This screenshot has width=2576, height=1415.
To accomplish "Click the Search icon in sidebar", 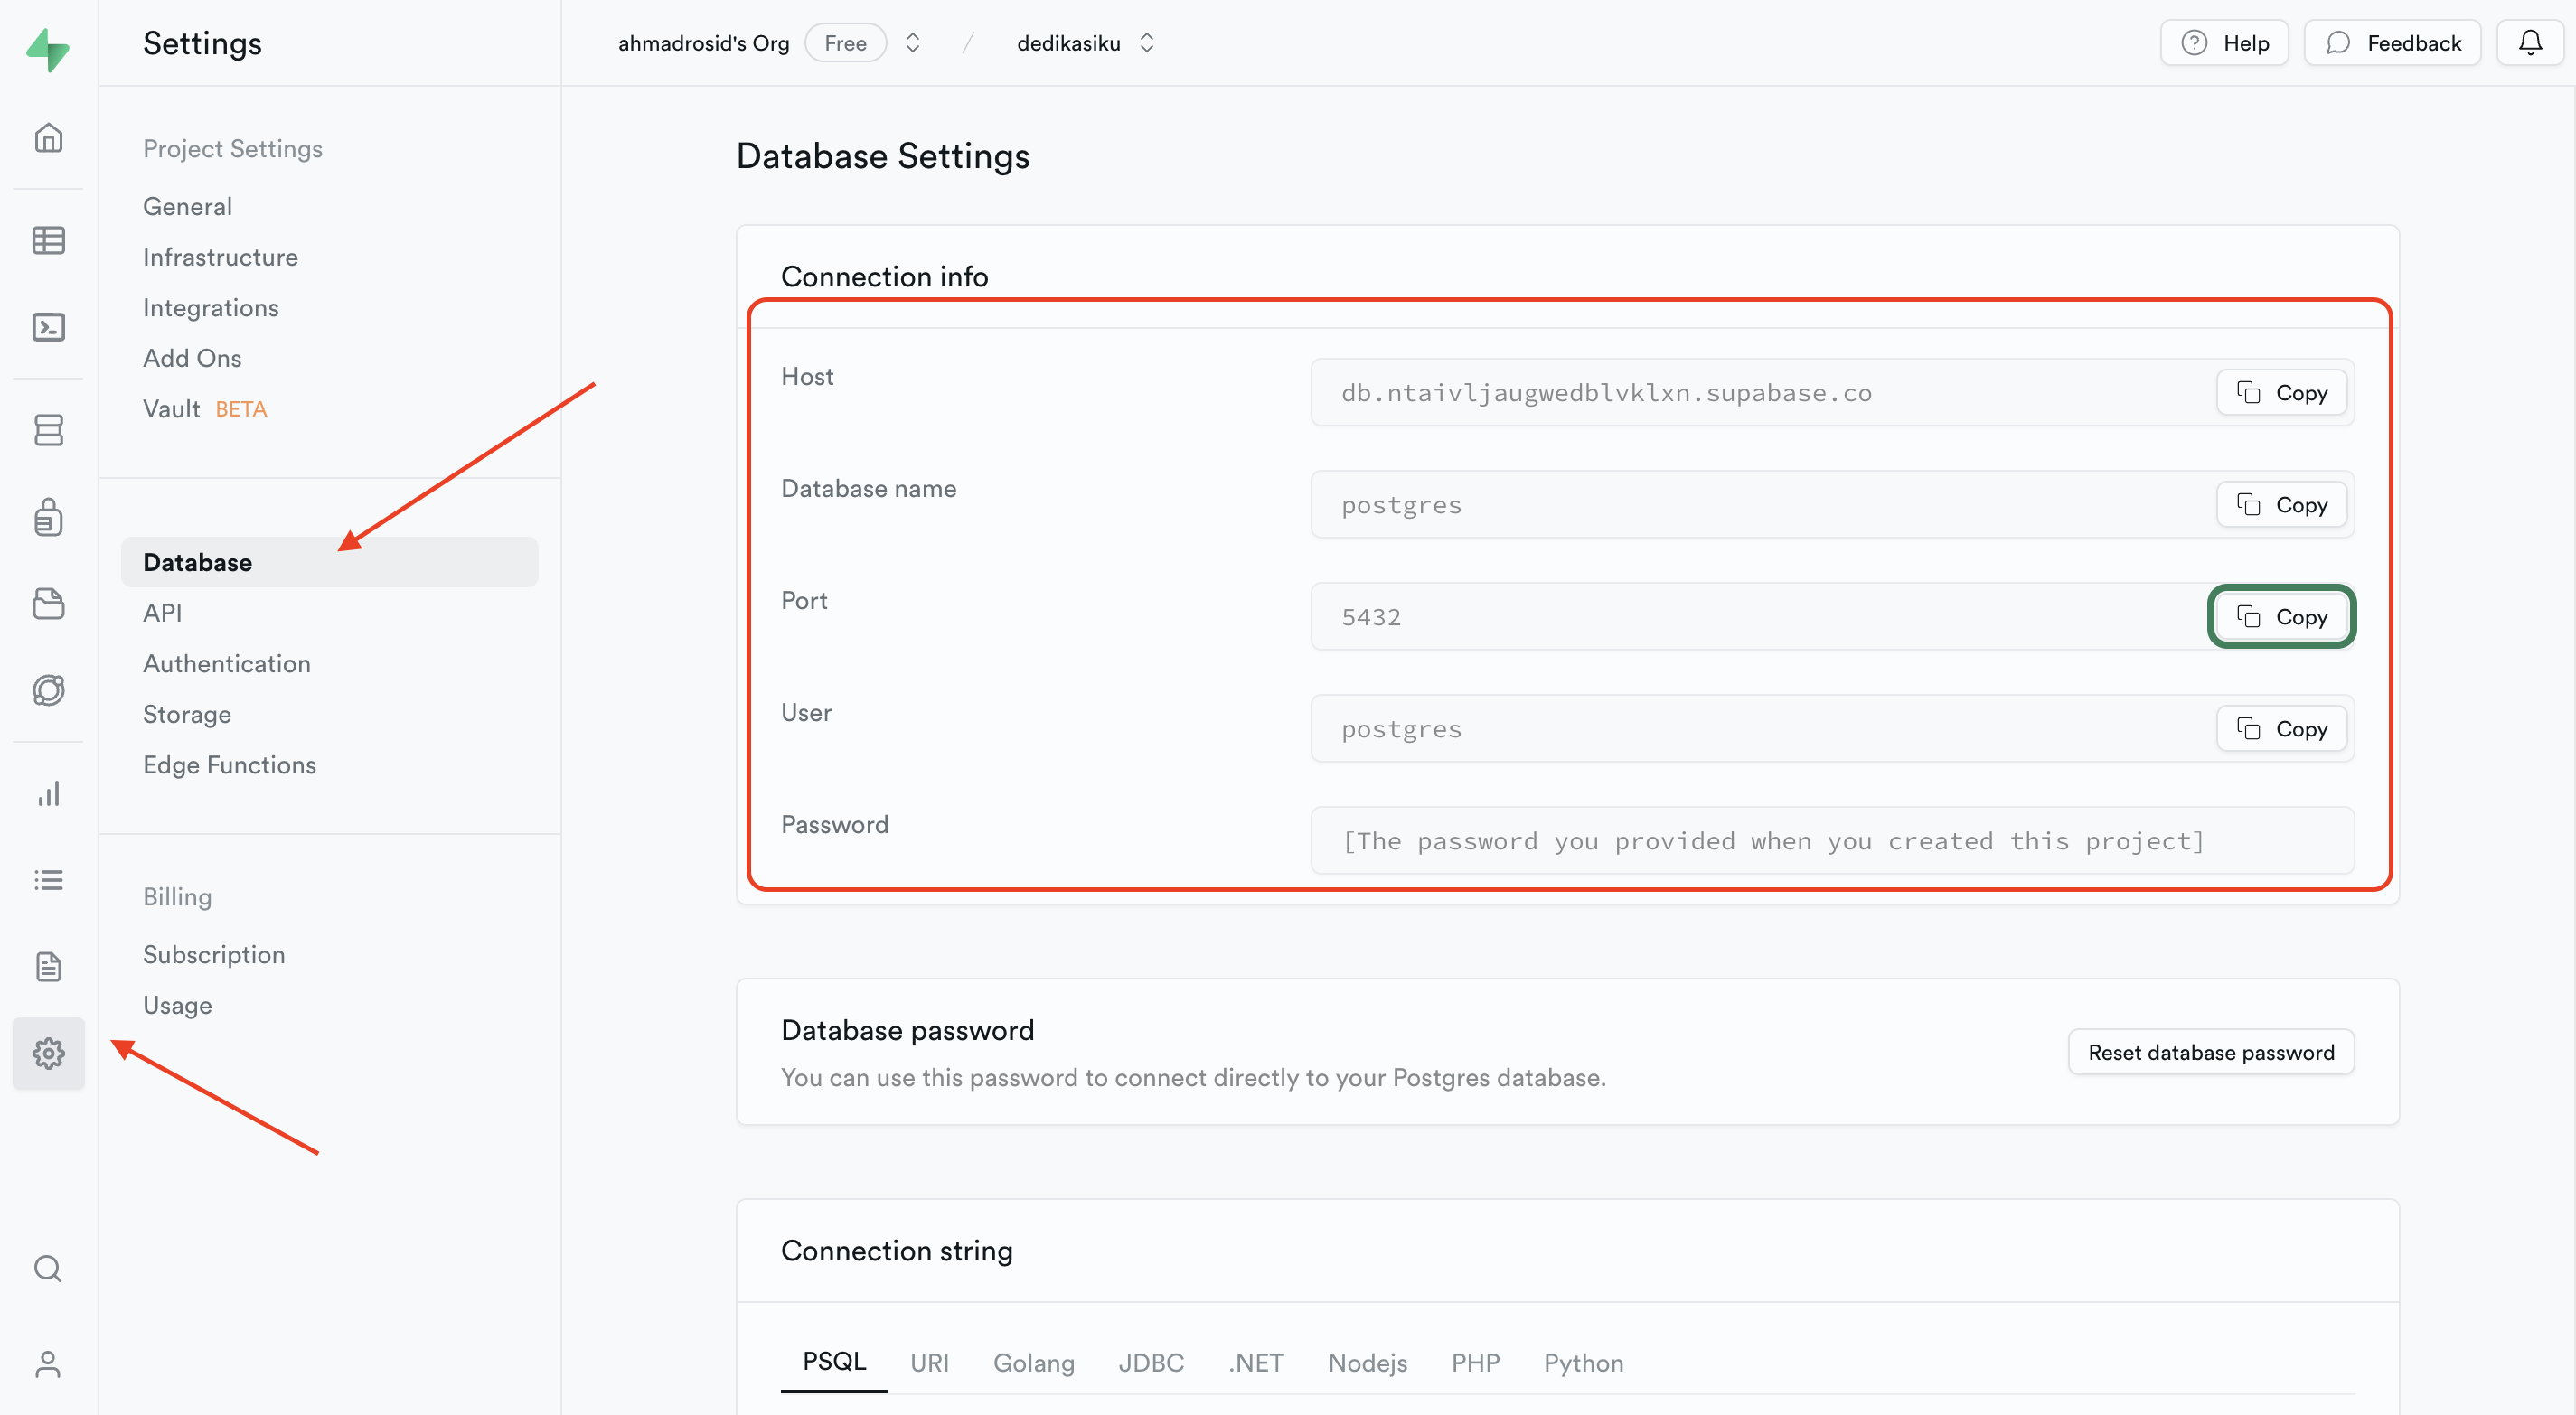I will 49,1269.
